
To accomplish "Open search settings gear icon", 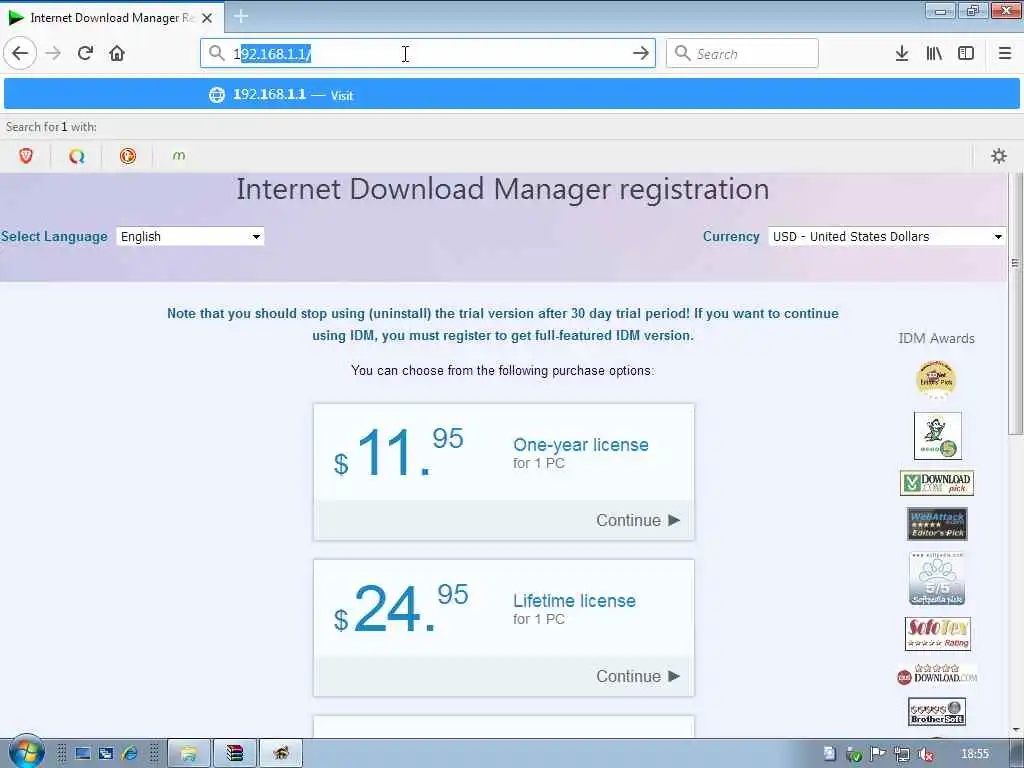I will 999,156.
